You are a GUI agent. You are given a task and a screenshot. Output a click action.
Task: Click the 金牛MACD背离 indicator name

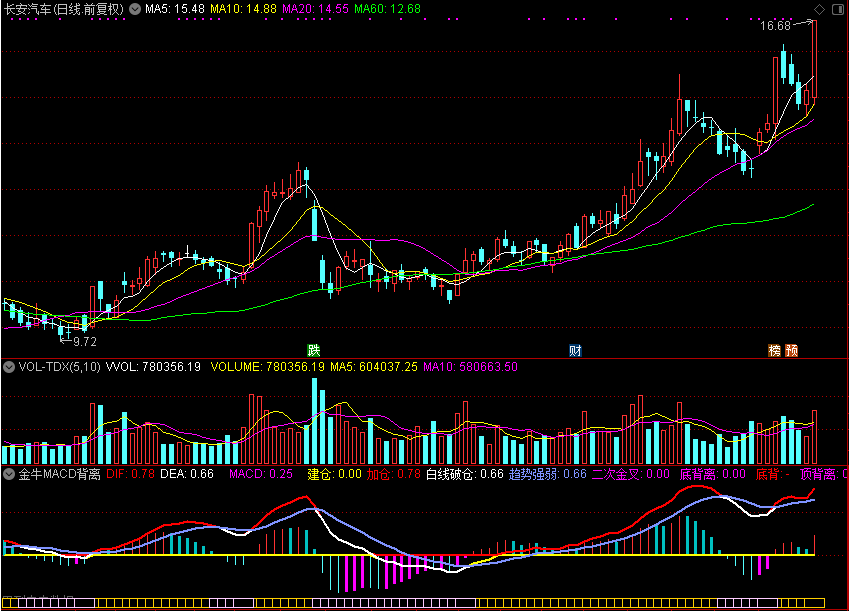pos(60,474)
